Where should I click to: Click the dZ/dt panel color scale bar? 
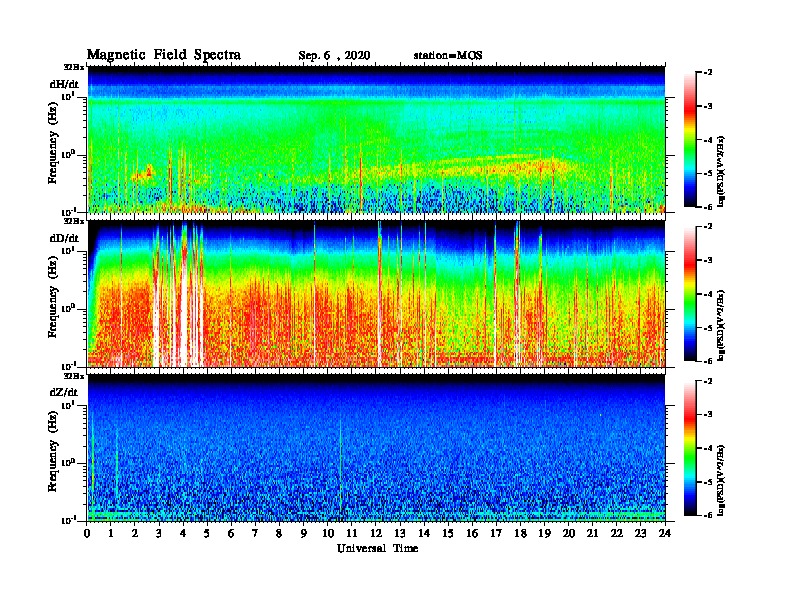(x=689, y=448)
